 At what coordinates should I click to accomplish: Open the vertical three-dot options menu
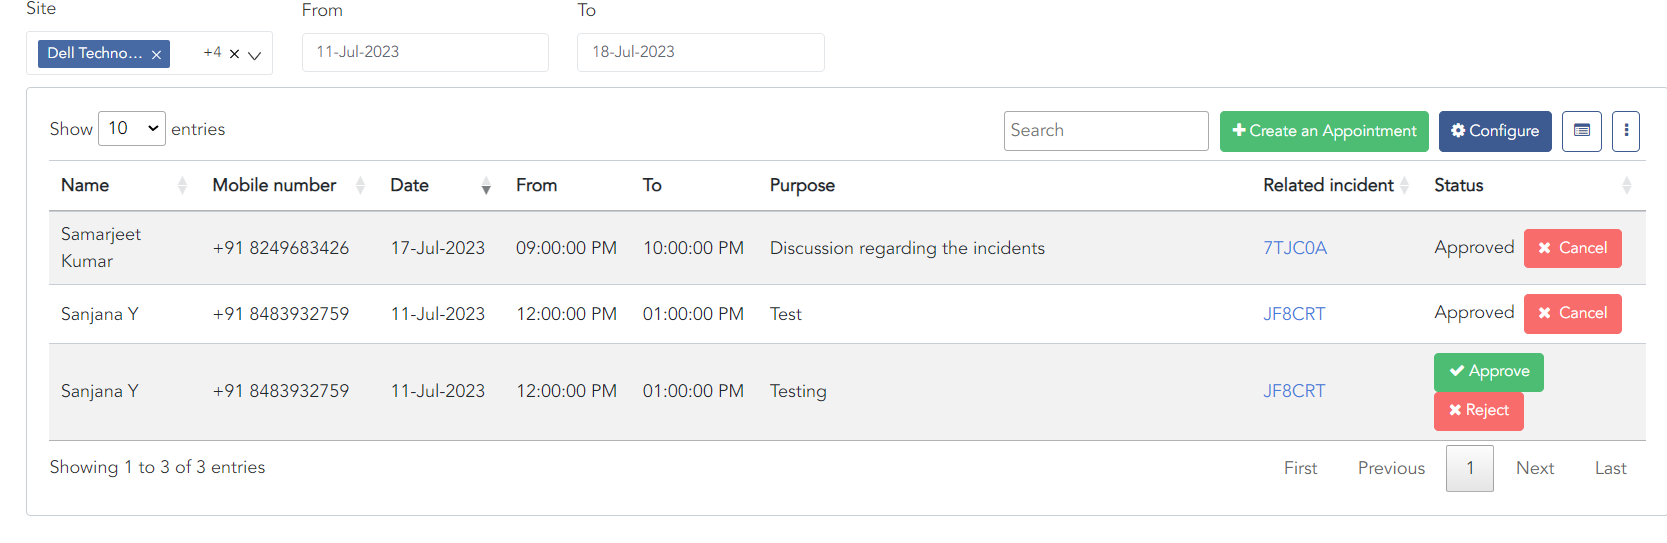(1625, 131)
